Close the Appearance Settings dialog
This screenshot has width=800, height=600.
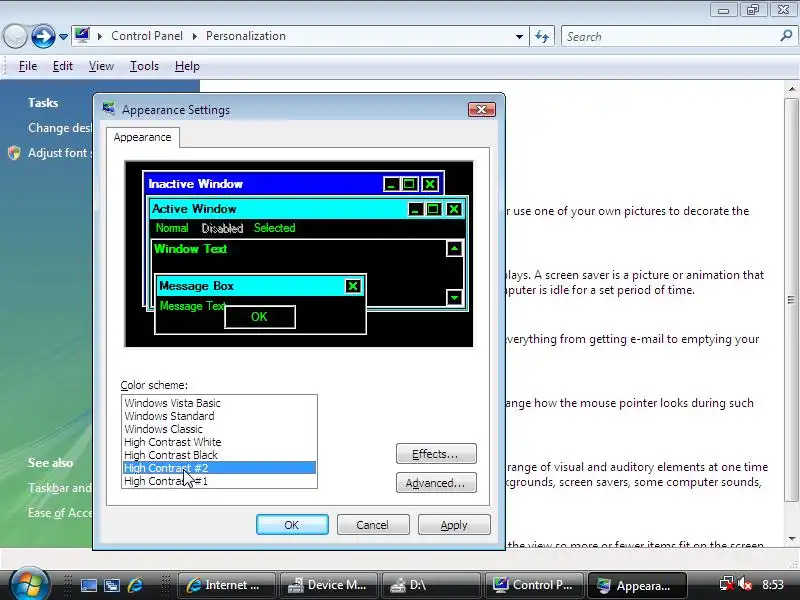[x=482, y=110]
